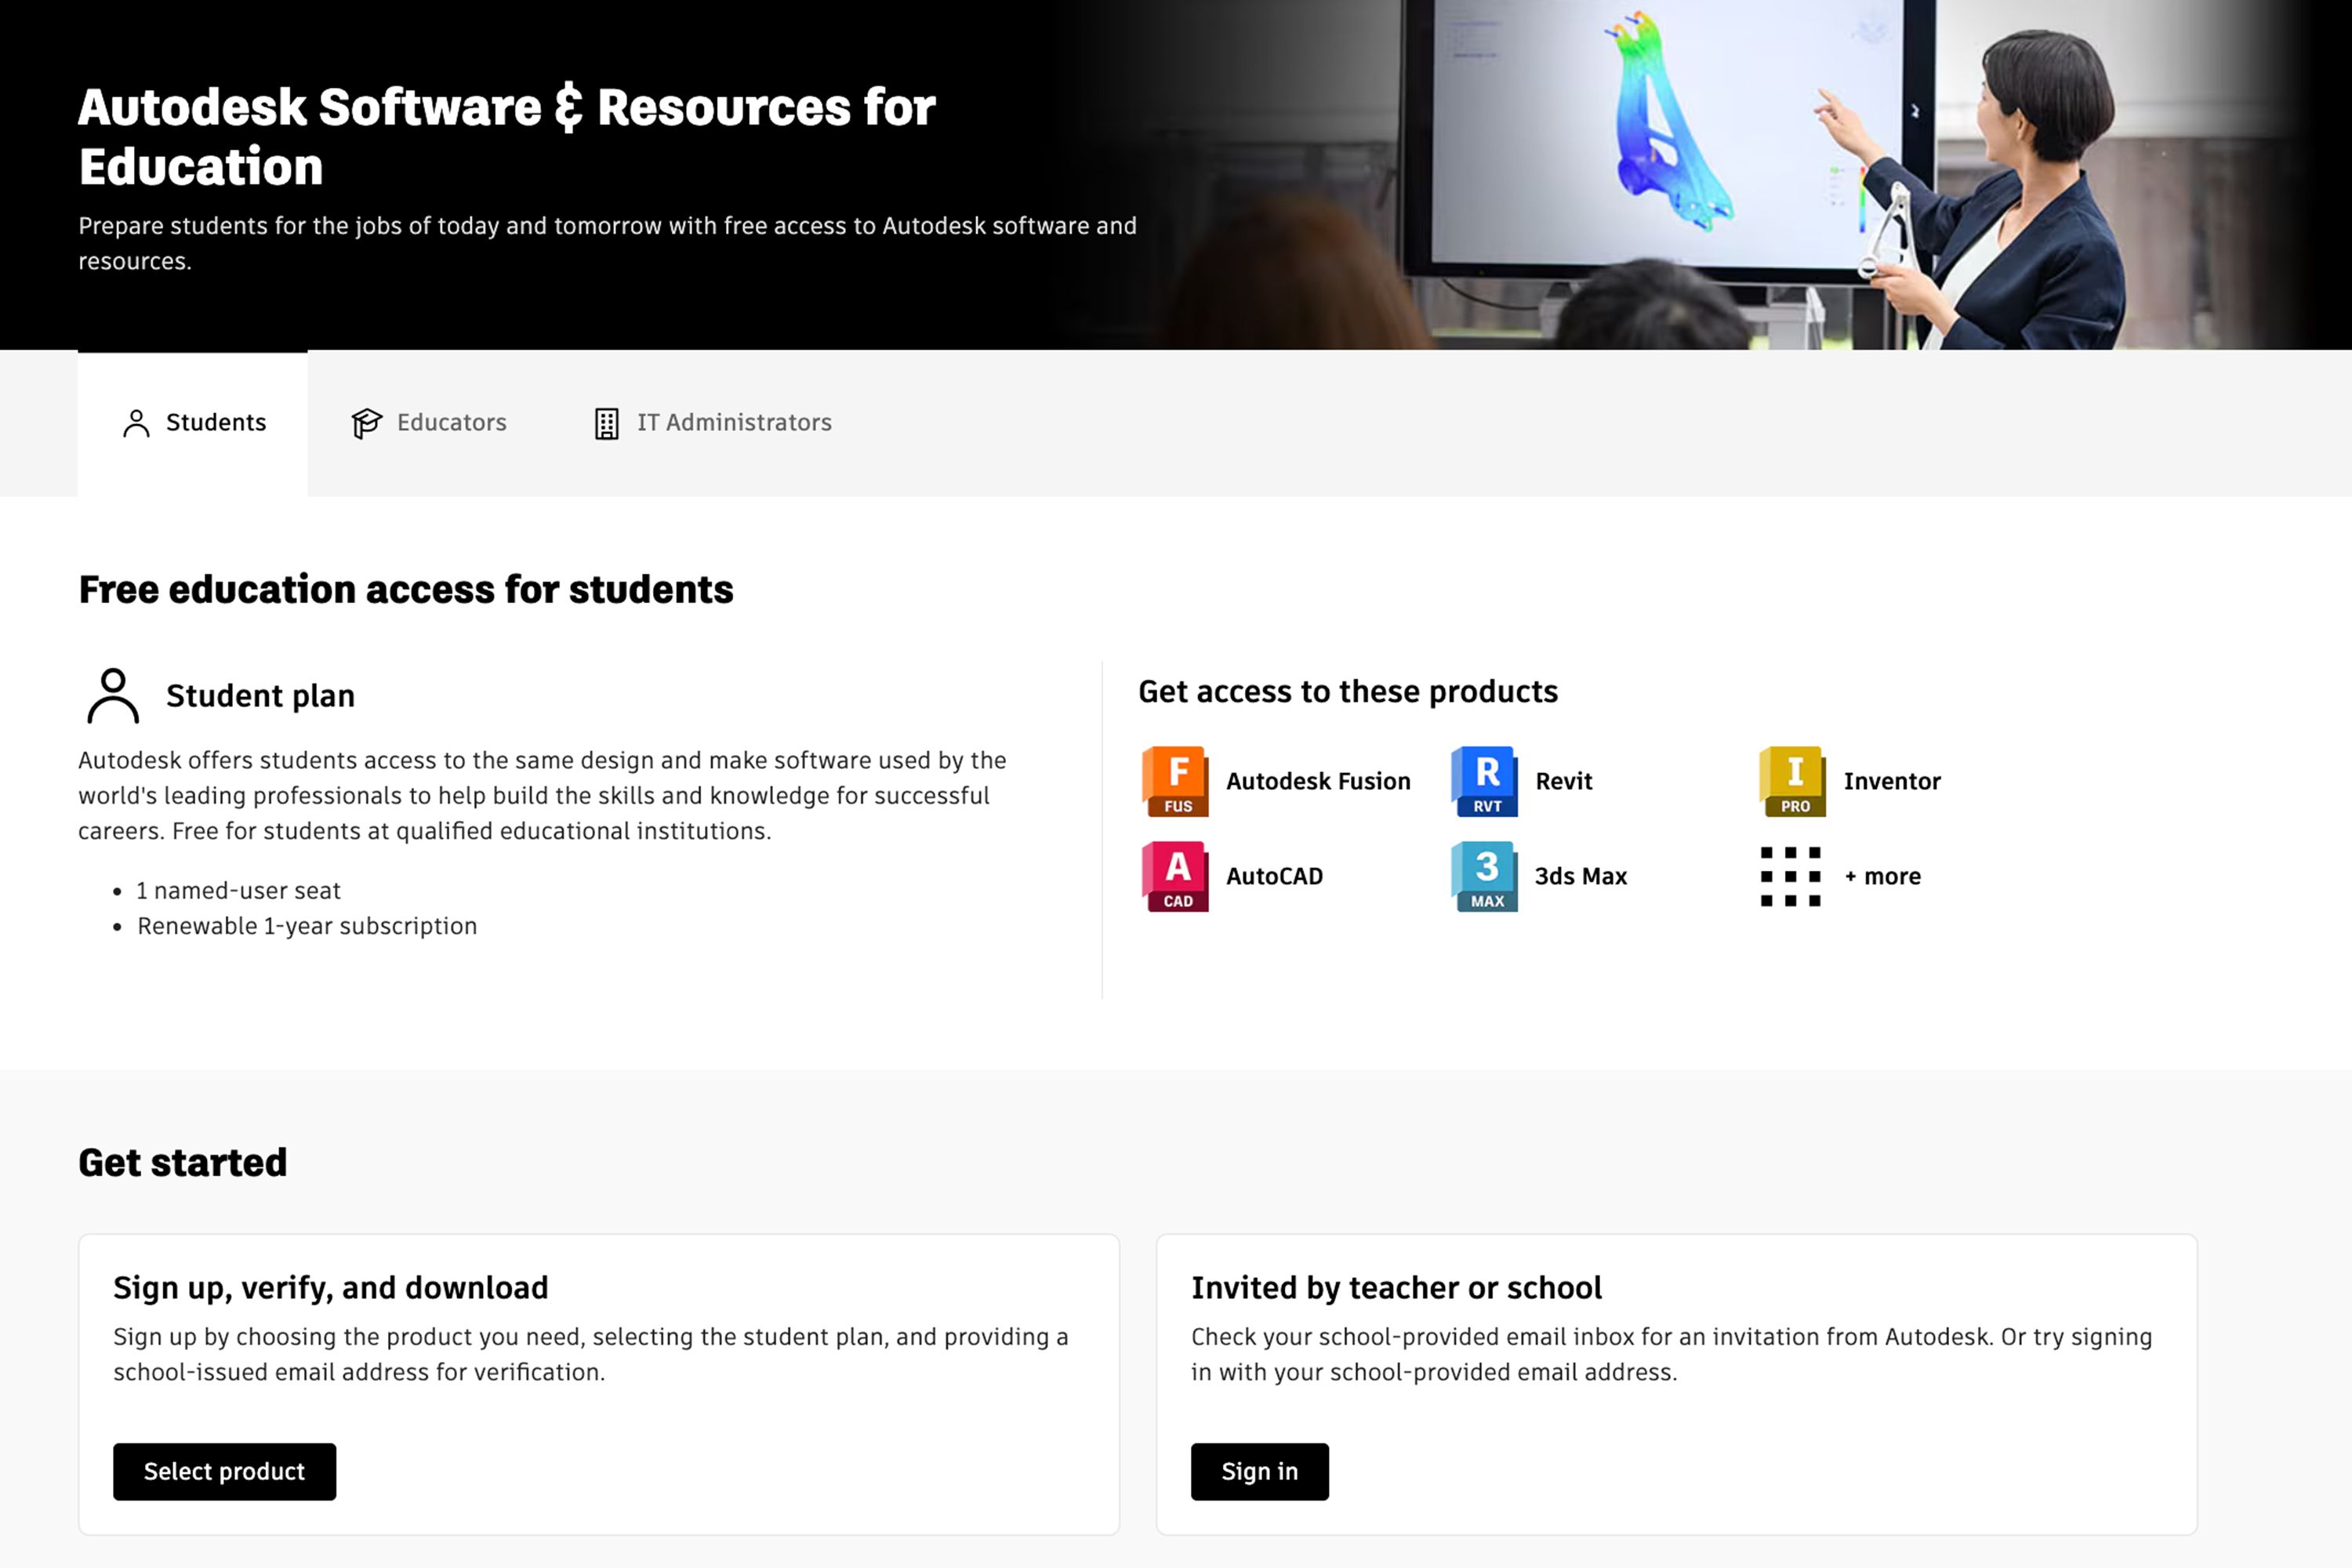Viewport: 2352px width, 1568px height.
Task: Click the Select product button
Action: point(224,1471)
